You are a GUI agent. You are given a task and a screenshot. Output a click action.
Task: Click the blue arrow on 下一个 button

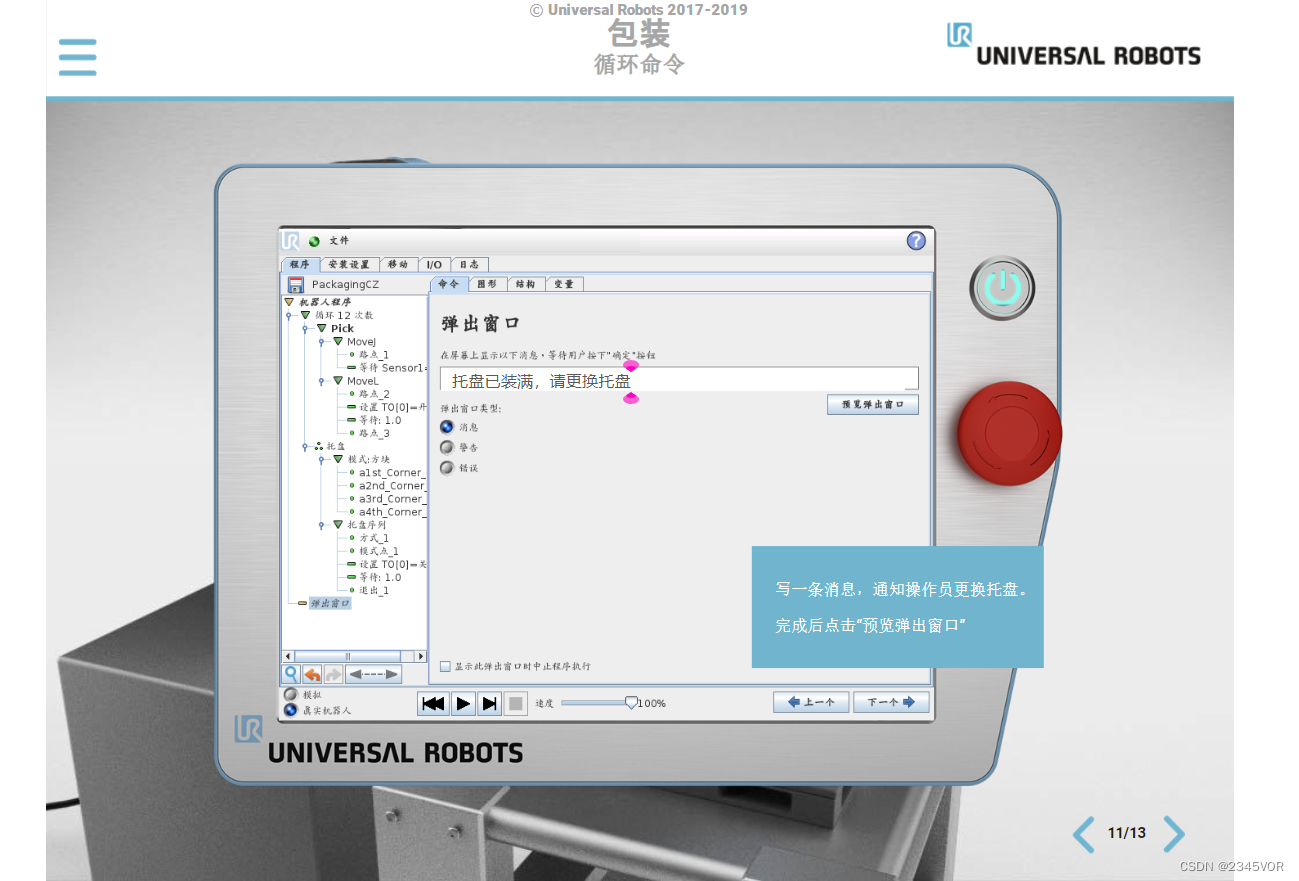point(909,702)
